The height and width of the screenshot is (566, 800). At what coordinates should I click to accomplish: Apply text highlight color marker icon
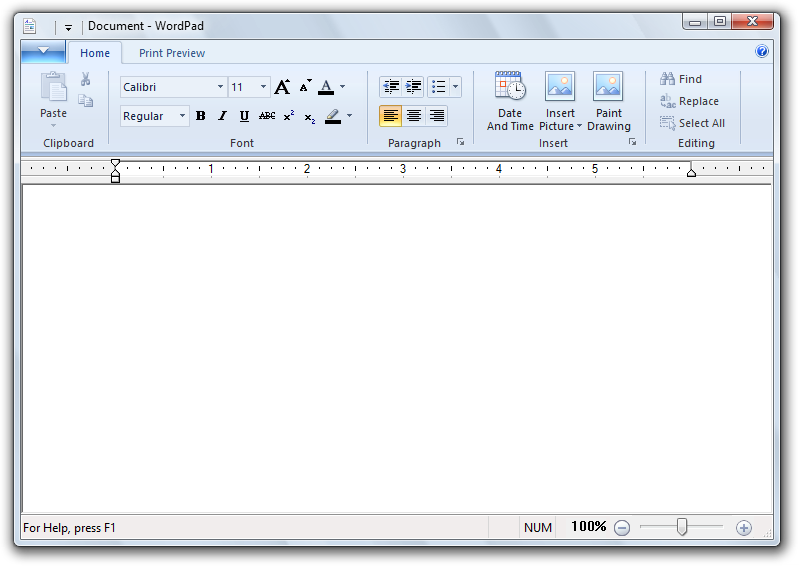(x=333, y=116)
